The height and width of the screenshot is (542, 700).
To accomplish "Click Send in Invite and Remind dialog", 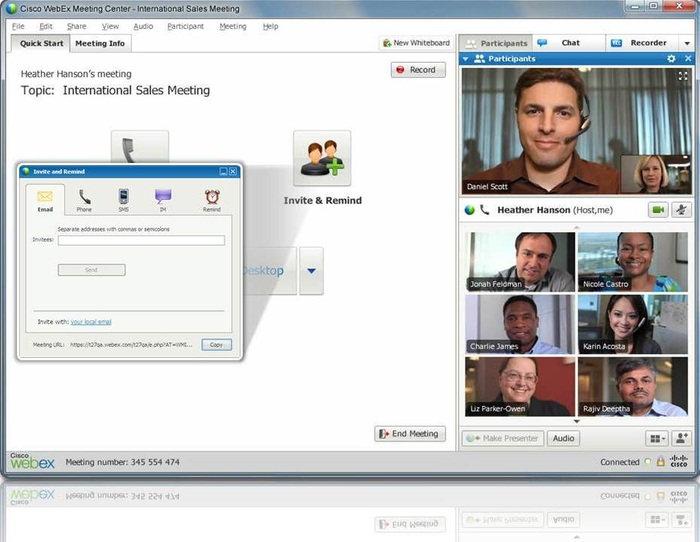I will (x=92, y=270).
